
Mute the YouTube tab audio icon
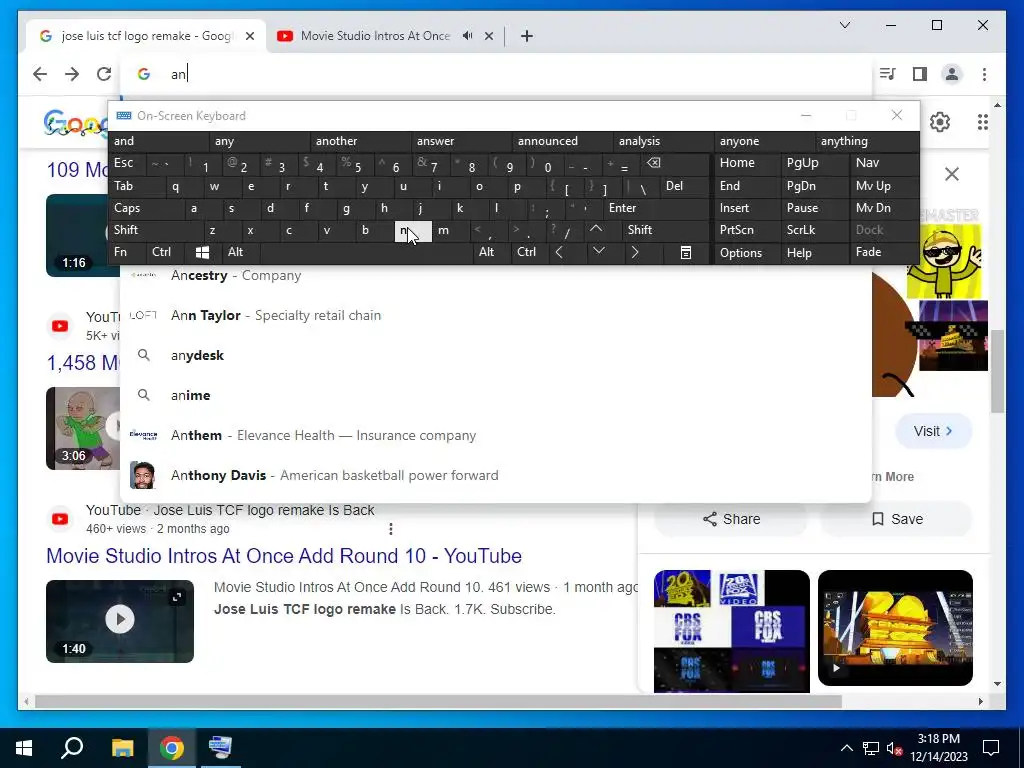(468, 36)
